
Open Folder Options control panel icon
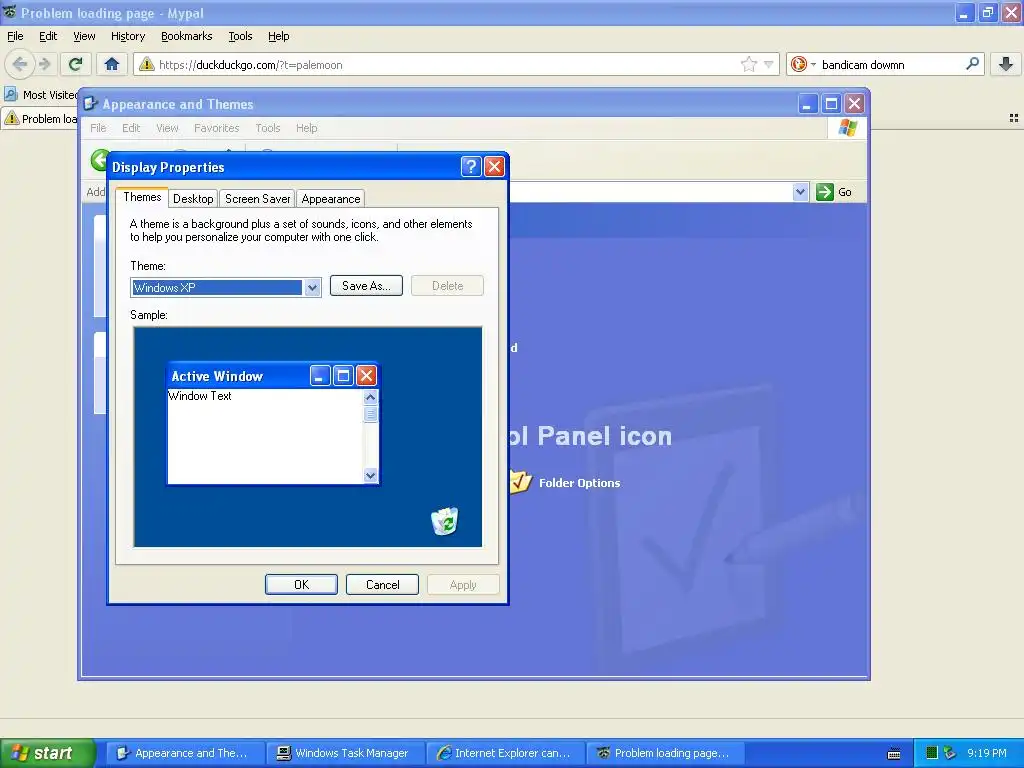pos(567,483)
